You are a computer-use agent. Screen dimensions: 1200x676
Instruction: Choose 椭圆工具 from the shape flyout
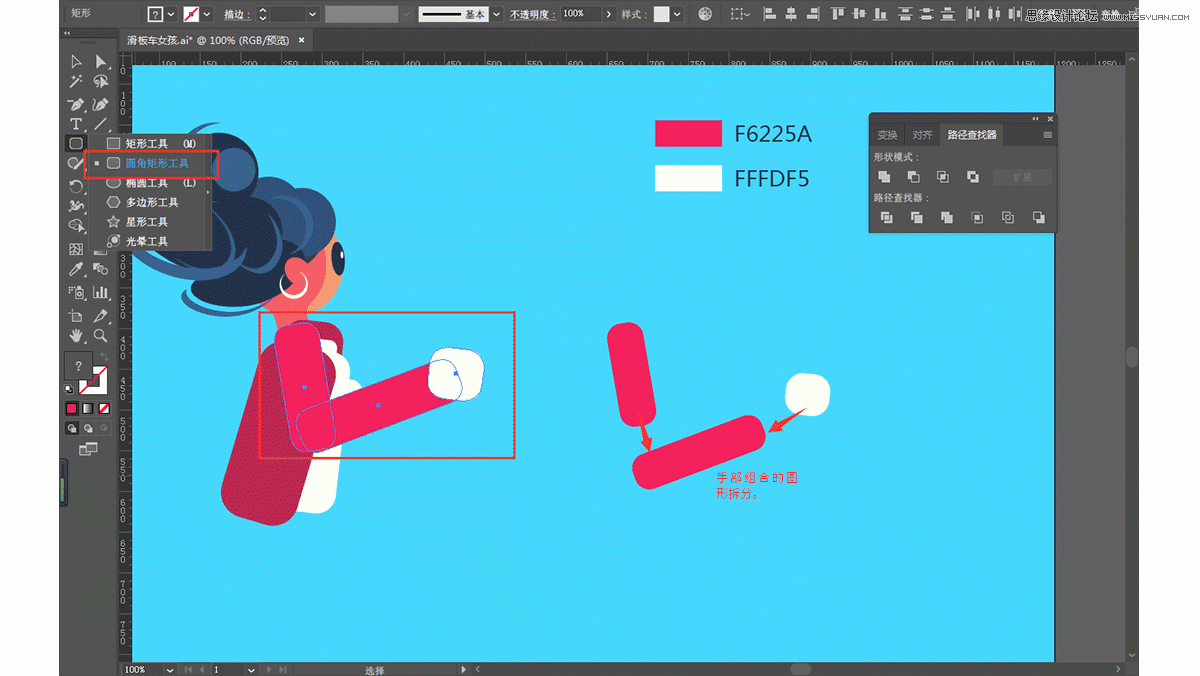pyautogui.click(x=146, y=183)
